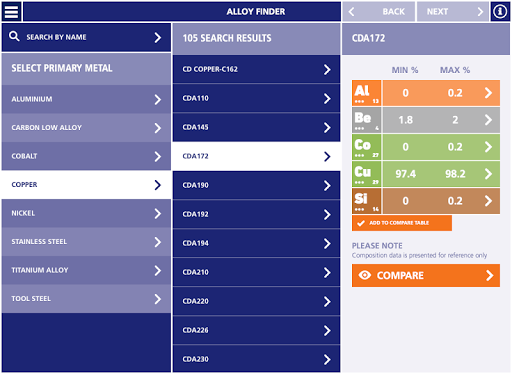Select the Cu copper element tile

(367, 174)
